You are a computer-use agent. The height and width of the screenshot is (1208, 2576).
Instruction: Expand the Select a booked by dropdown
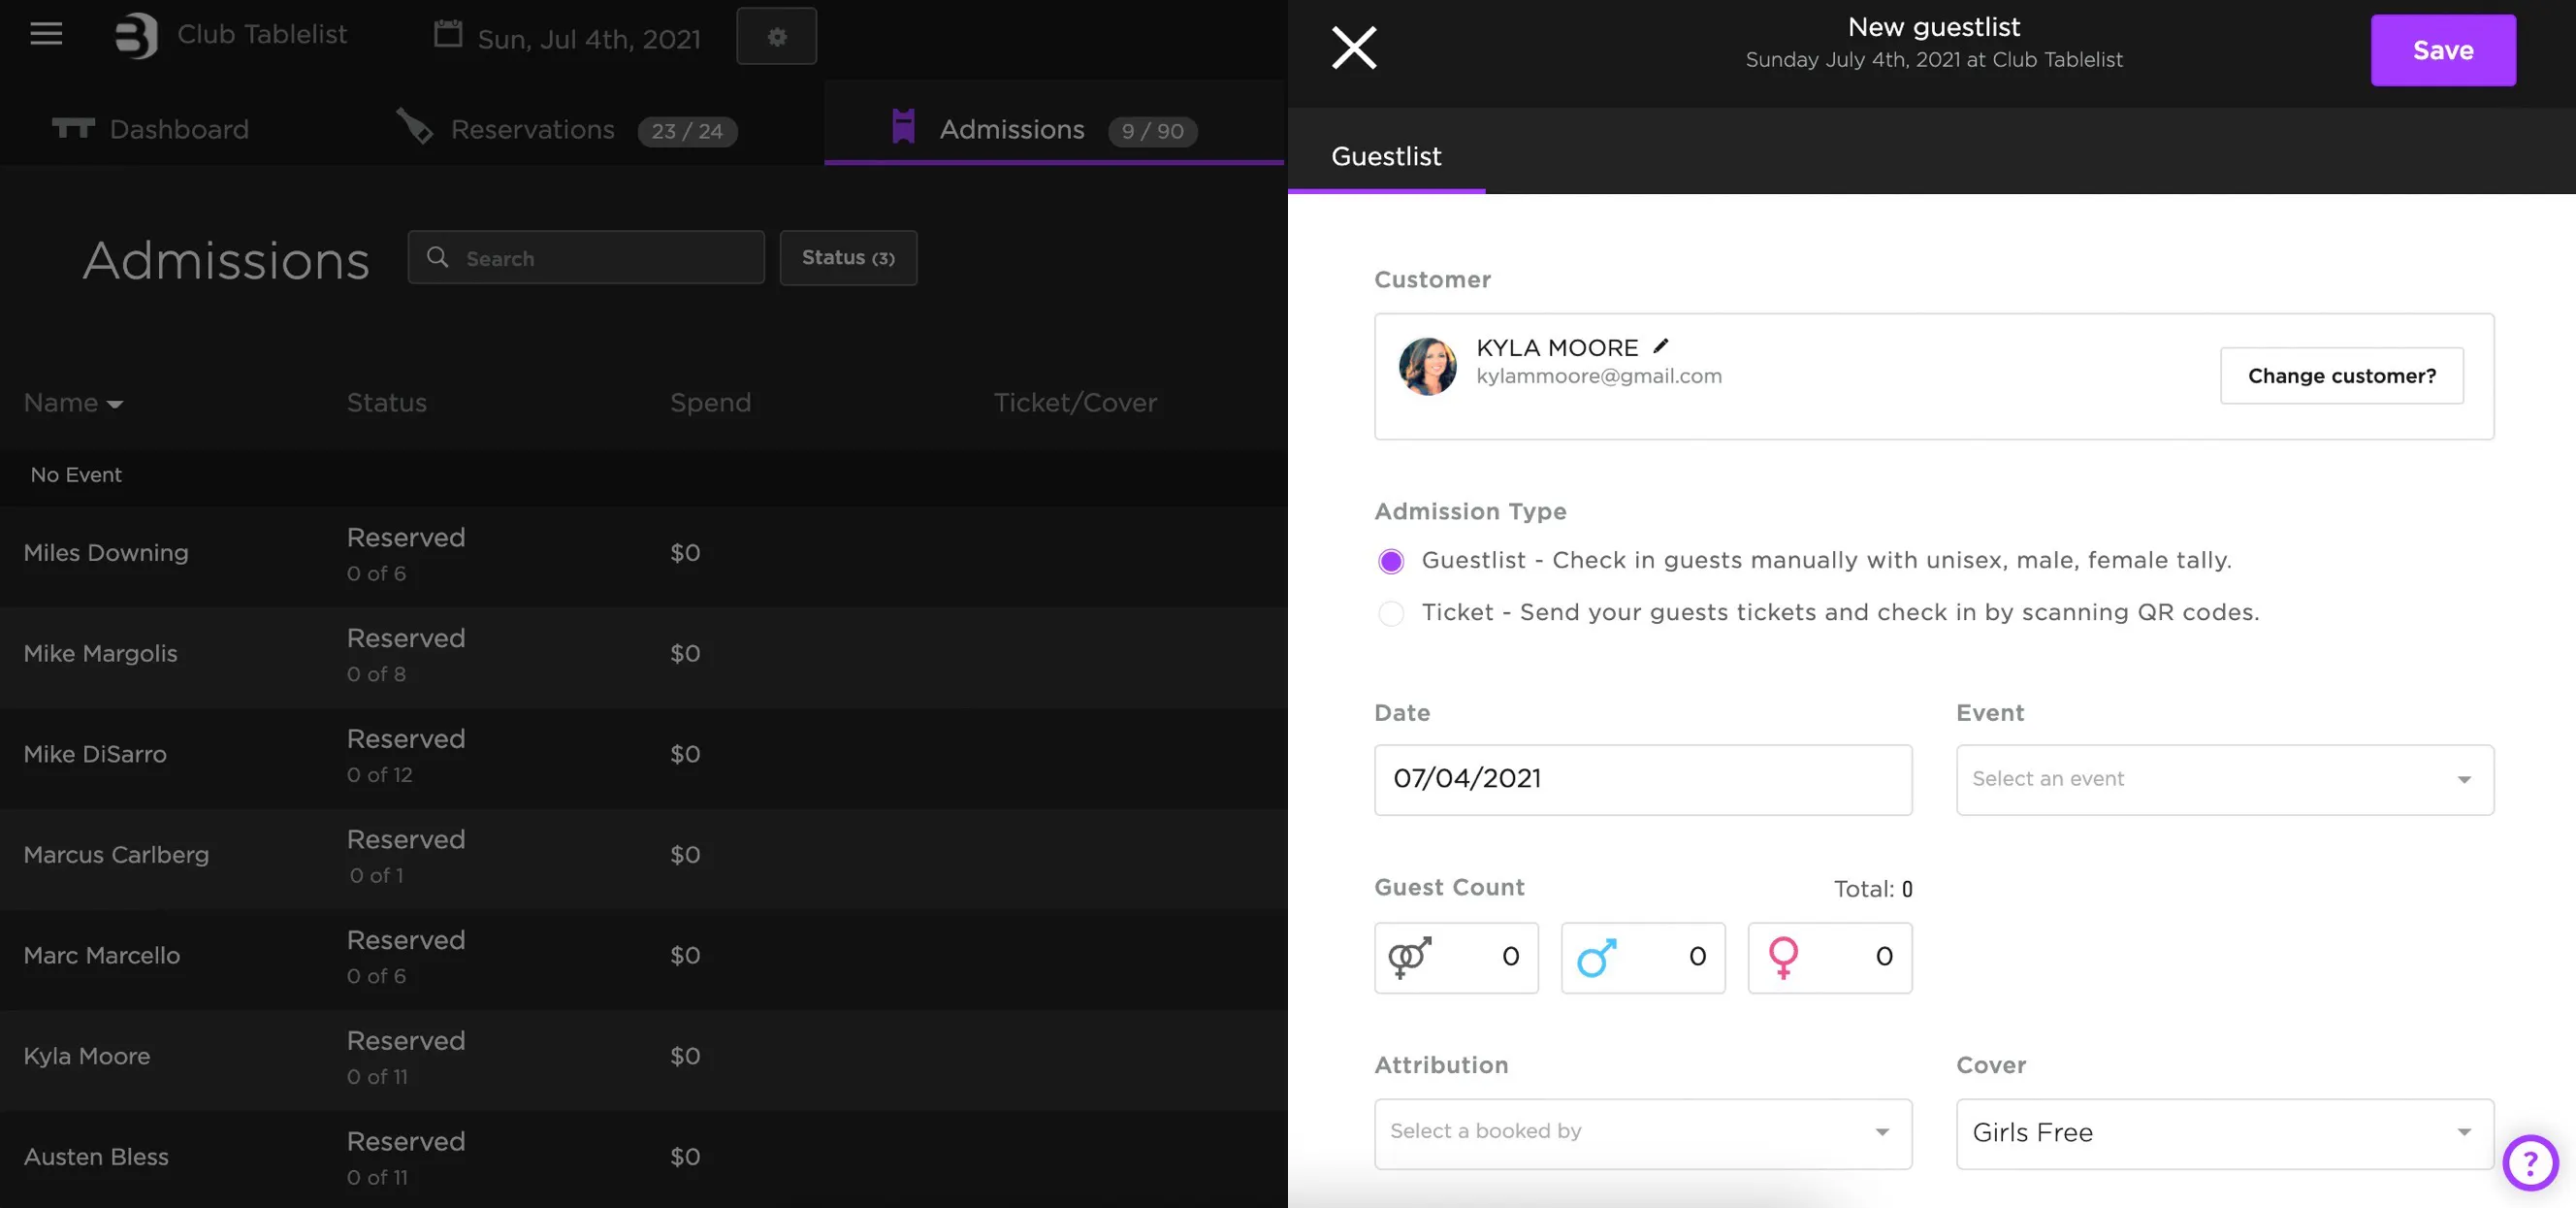pyautogui.click(x=1642, y=1133)
